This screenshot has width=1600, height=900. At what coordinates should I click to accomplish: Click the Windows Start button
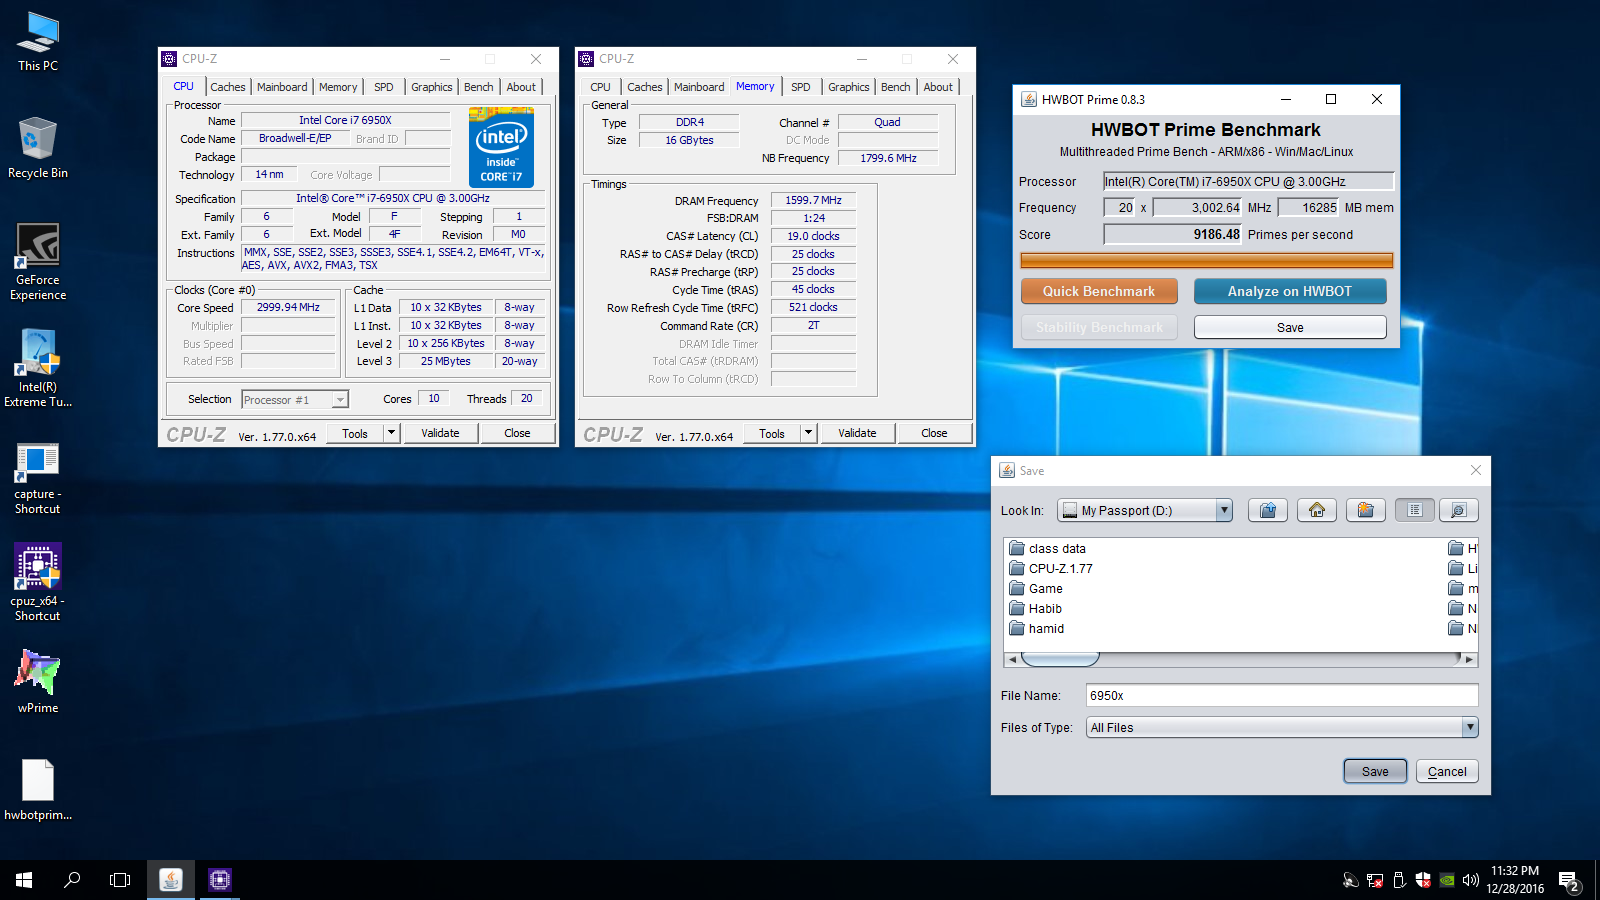(24, 880)
